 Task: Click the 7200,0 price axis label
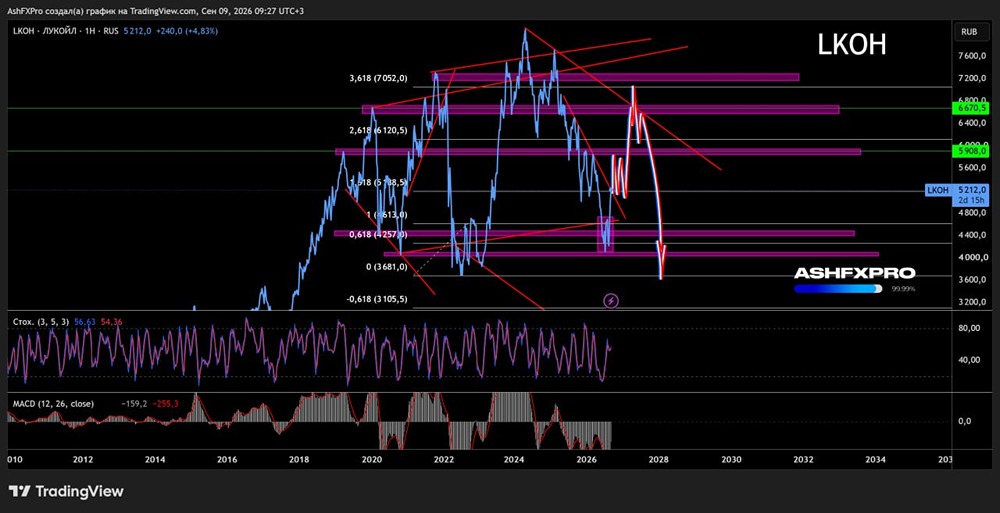pyautogui.click(x=972, y=78)
